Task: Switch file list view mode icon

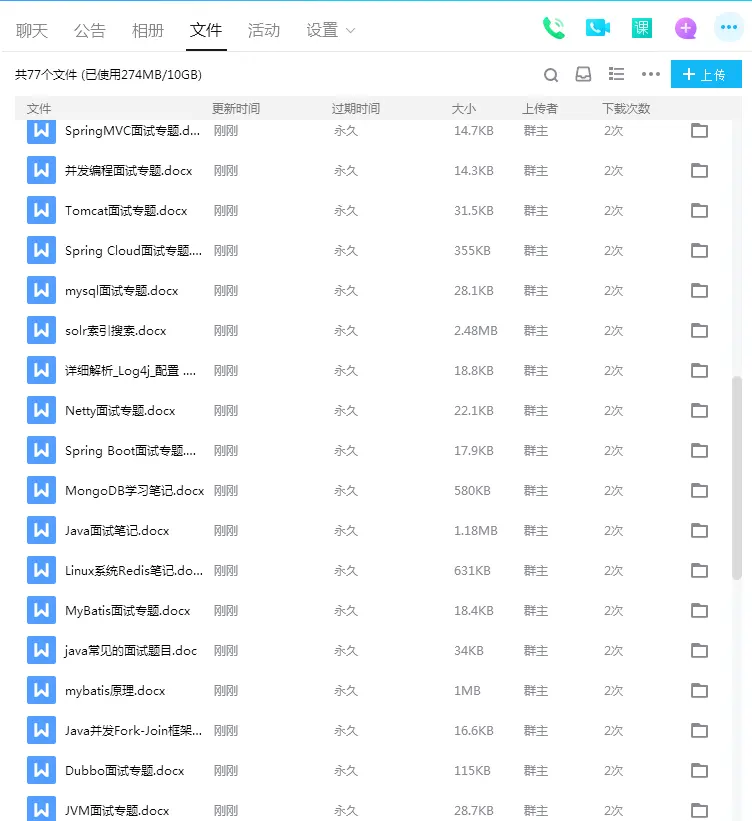Action: tap(616, 74)
